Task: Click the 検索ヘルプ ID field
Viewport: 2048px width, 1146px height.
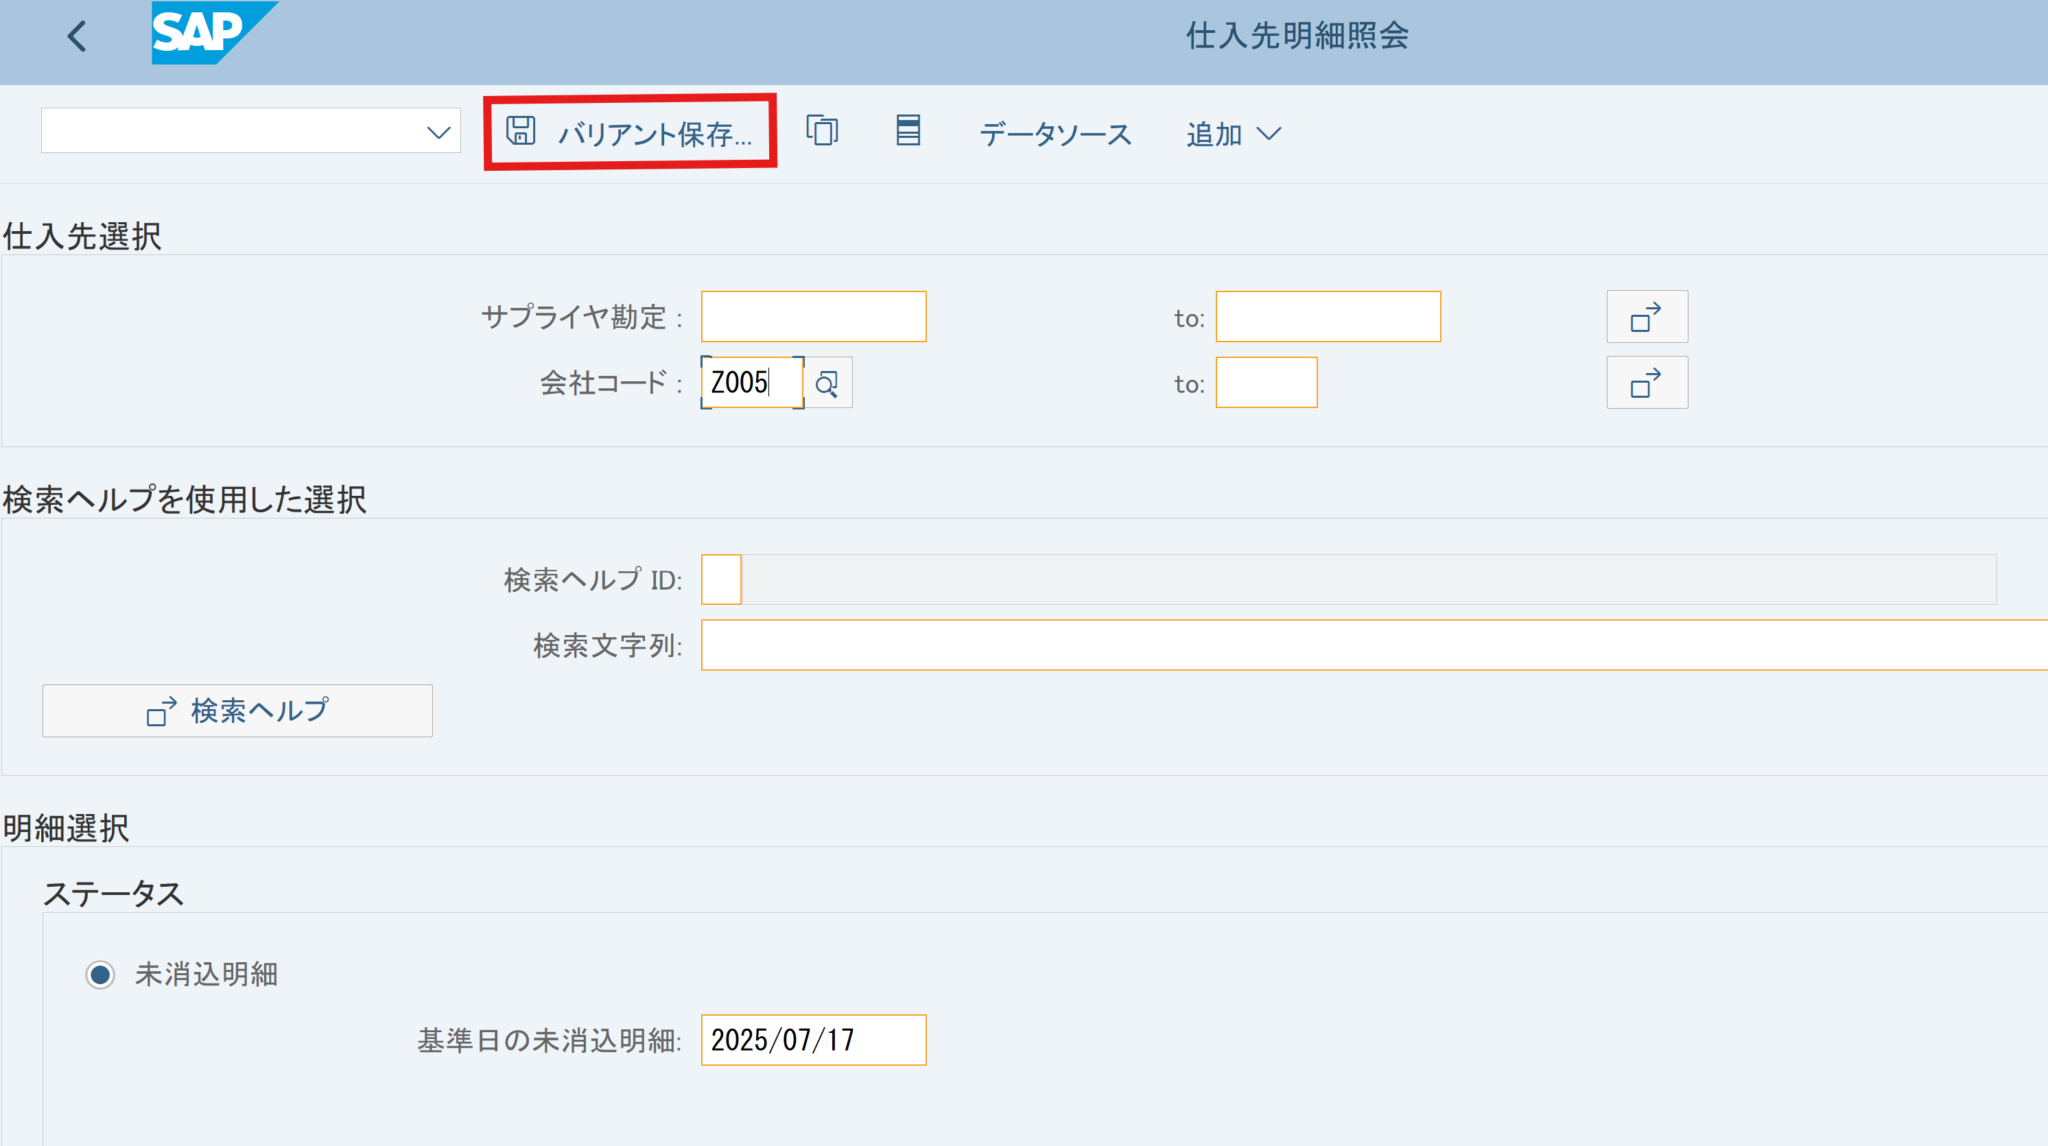Action: coord(721,580)
